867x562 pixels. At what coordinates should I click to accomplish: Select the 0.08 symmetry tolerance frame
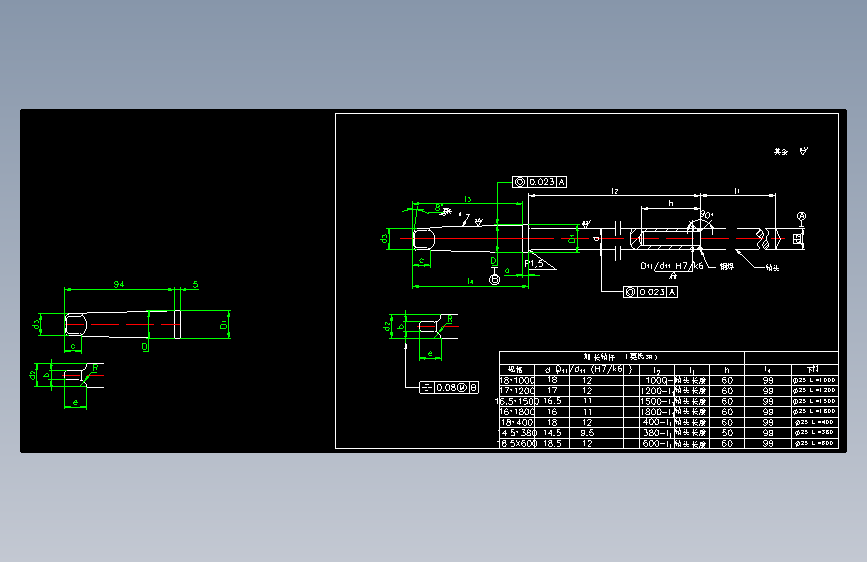click(x=449, y=387)
